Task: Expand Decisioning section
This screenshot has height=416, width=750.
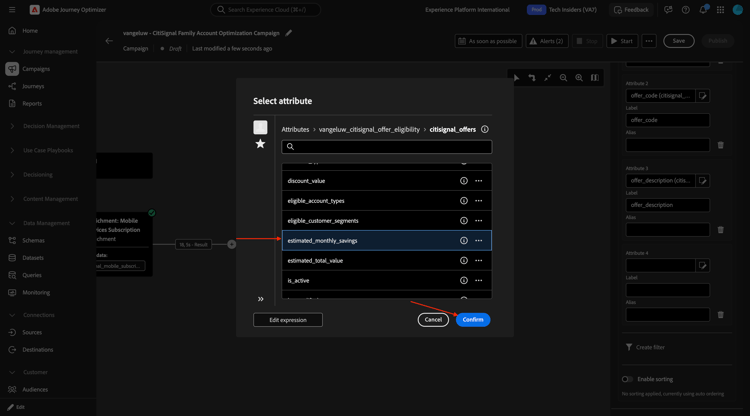Action: [x=12, y=175]
